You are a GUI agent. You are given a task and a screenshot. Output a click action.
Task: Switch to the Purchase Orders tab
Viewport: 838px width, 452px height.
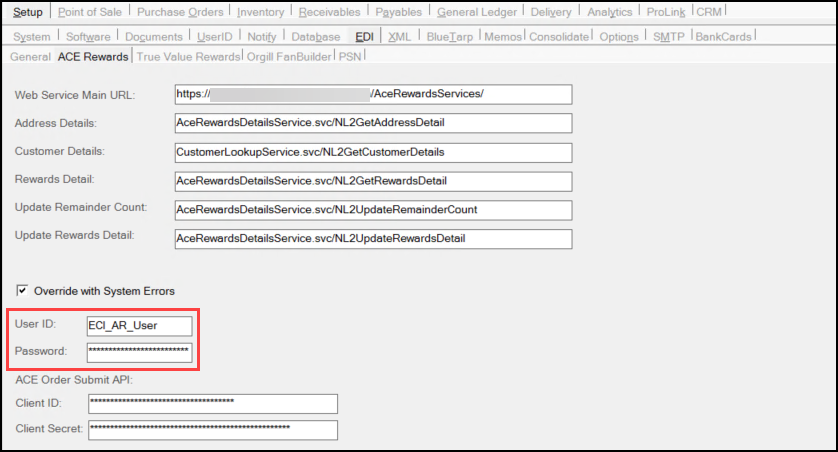[181, 12]
